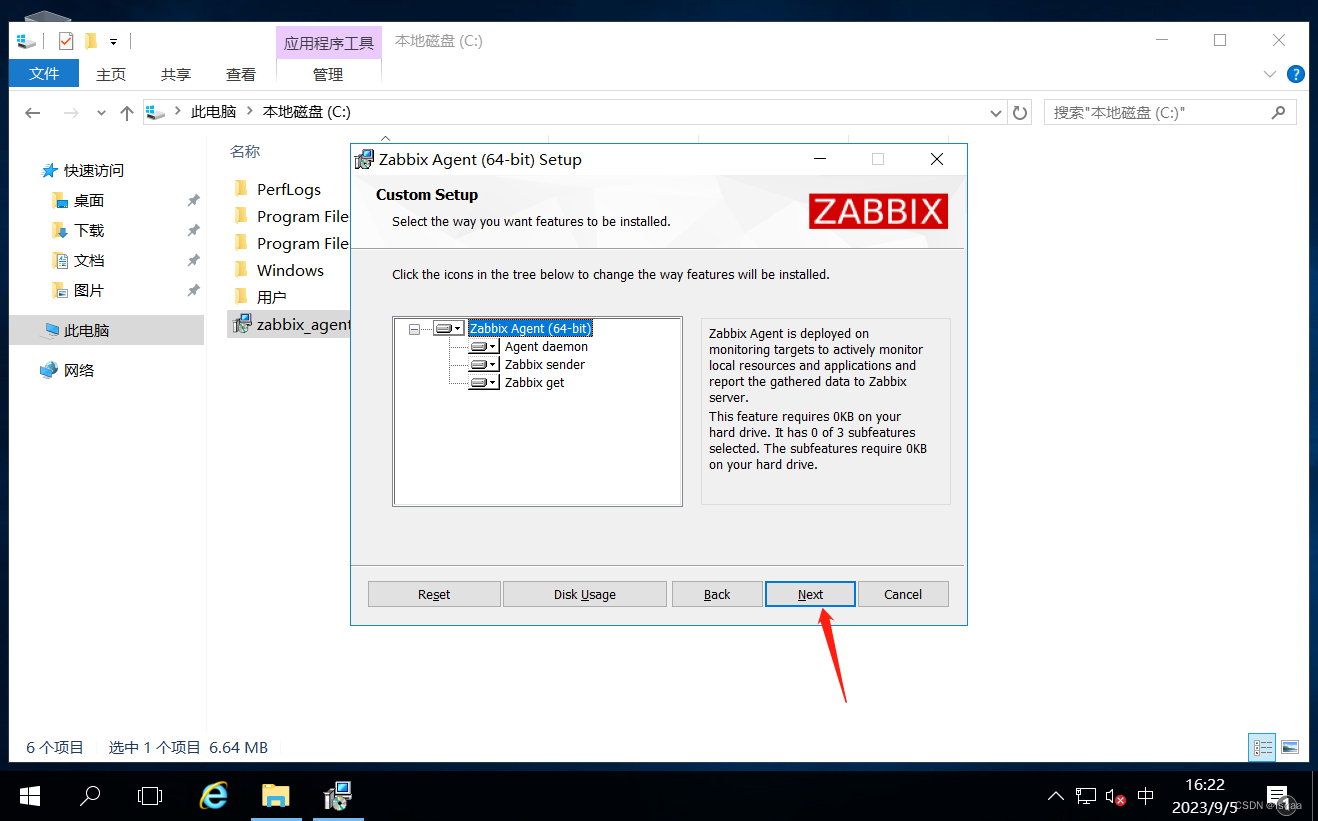Open 文档 in the navigation pane
The width and height of the screenshot is (1318, 821).
pyautogui.click(x=89, y=261)
